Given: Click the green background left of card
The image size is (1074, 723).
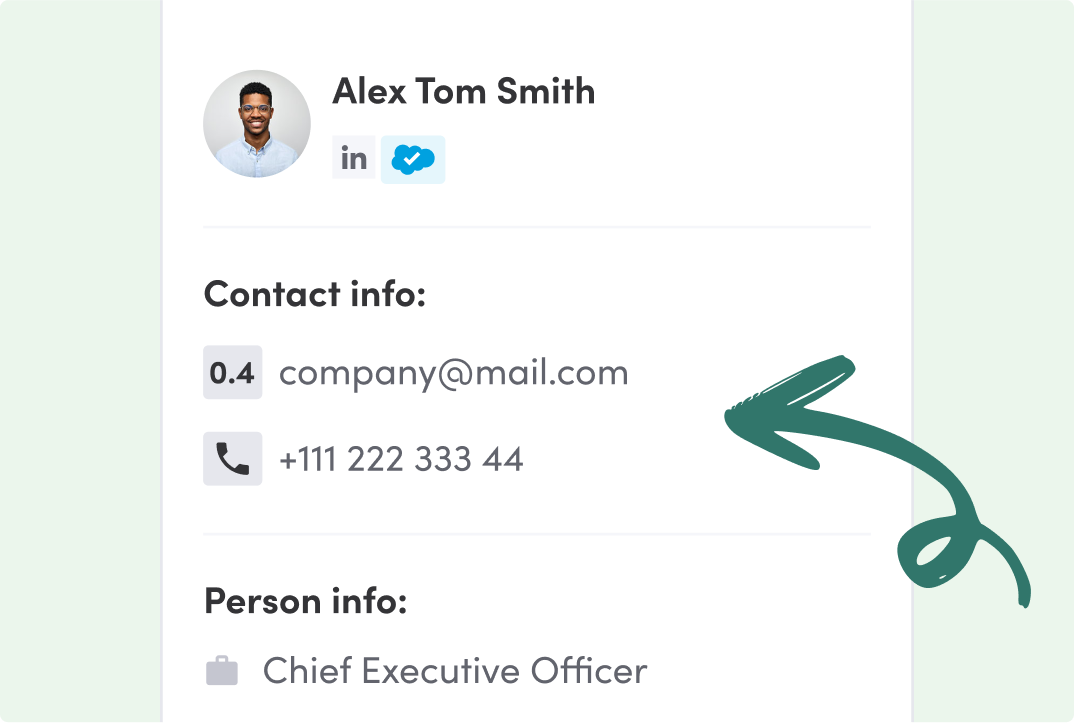Looking at the screenshot, I should click(80, 360).
